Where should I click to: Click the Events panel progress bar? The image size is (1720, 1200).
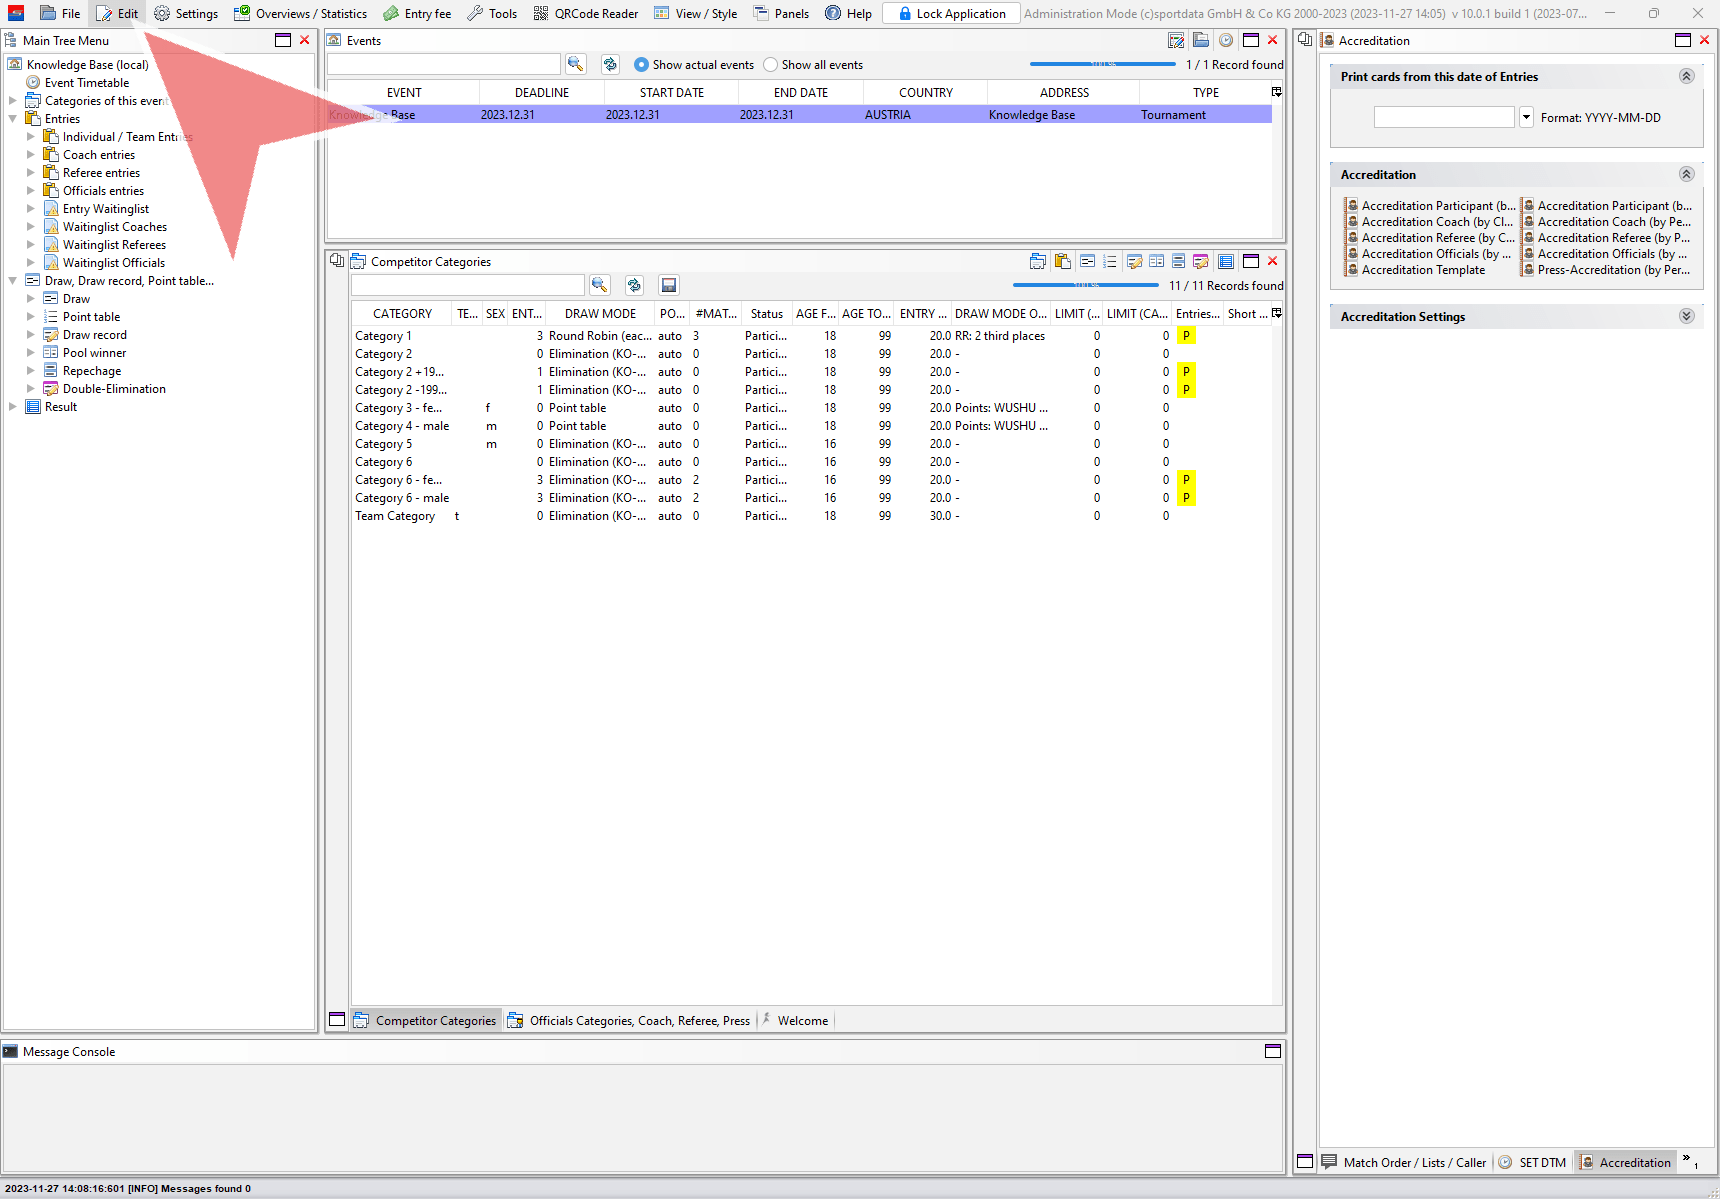click(1102, 64)
